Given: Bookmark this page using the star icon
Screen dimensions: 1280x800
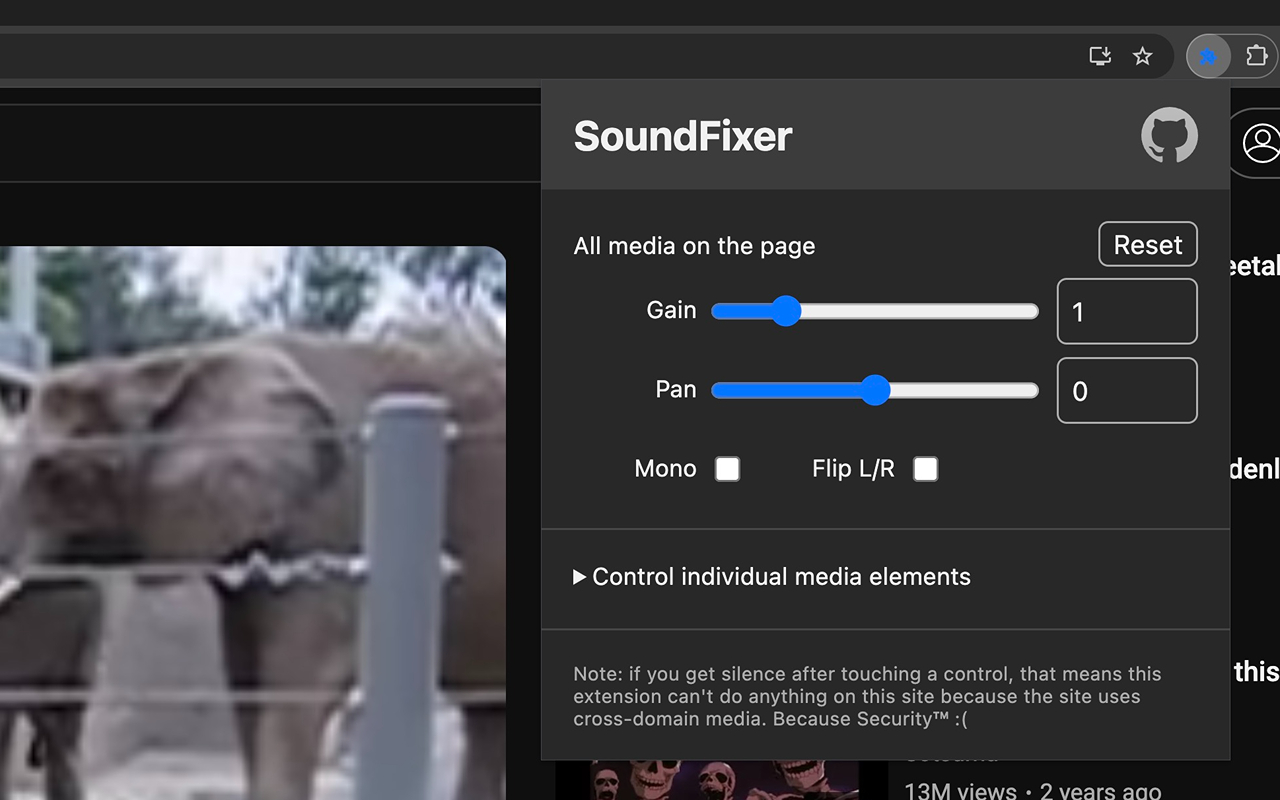Looking at the screenshot, I should pyautogui.click(x=1142, y=56).
